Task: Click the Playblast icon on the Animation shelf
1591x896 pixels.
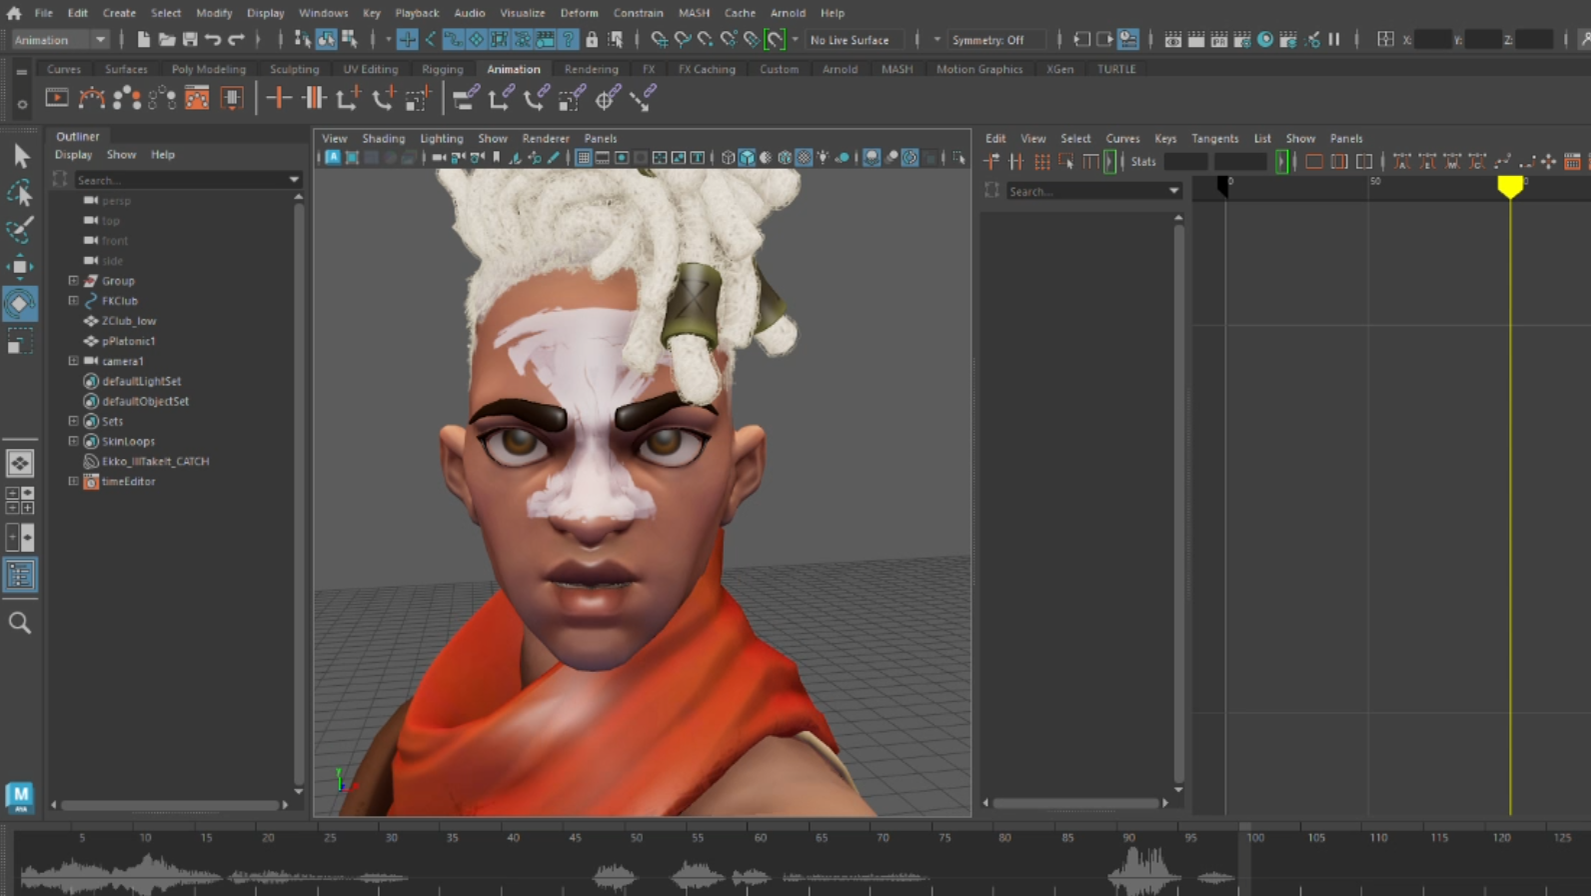Action: point(57,98)
